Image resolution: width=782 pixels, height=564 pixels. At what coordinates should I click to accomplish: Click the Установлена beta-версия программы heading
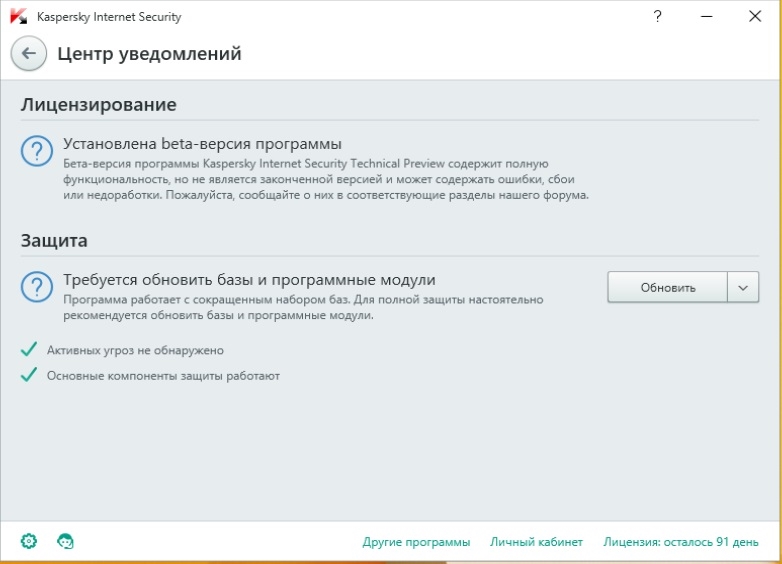(x=202, y=144)
